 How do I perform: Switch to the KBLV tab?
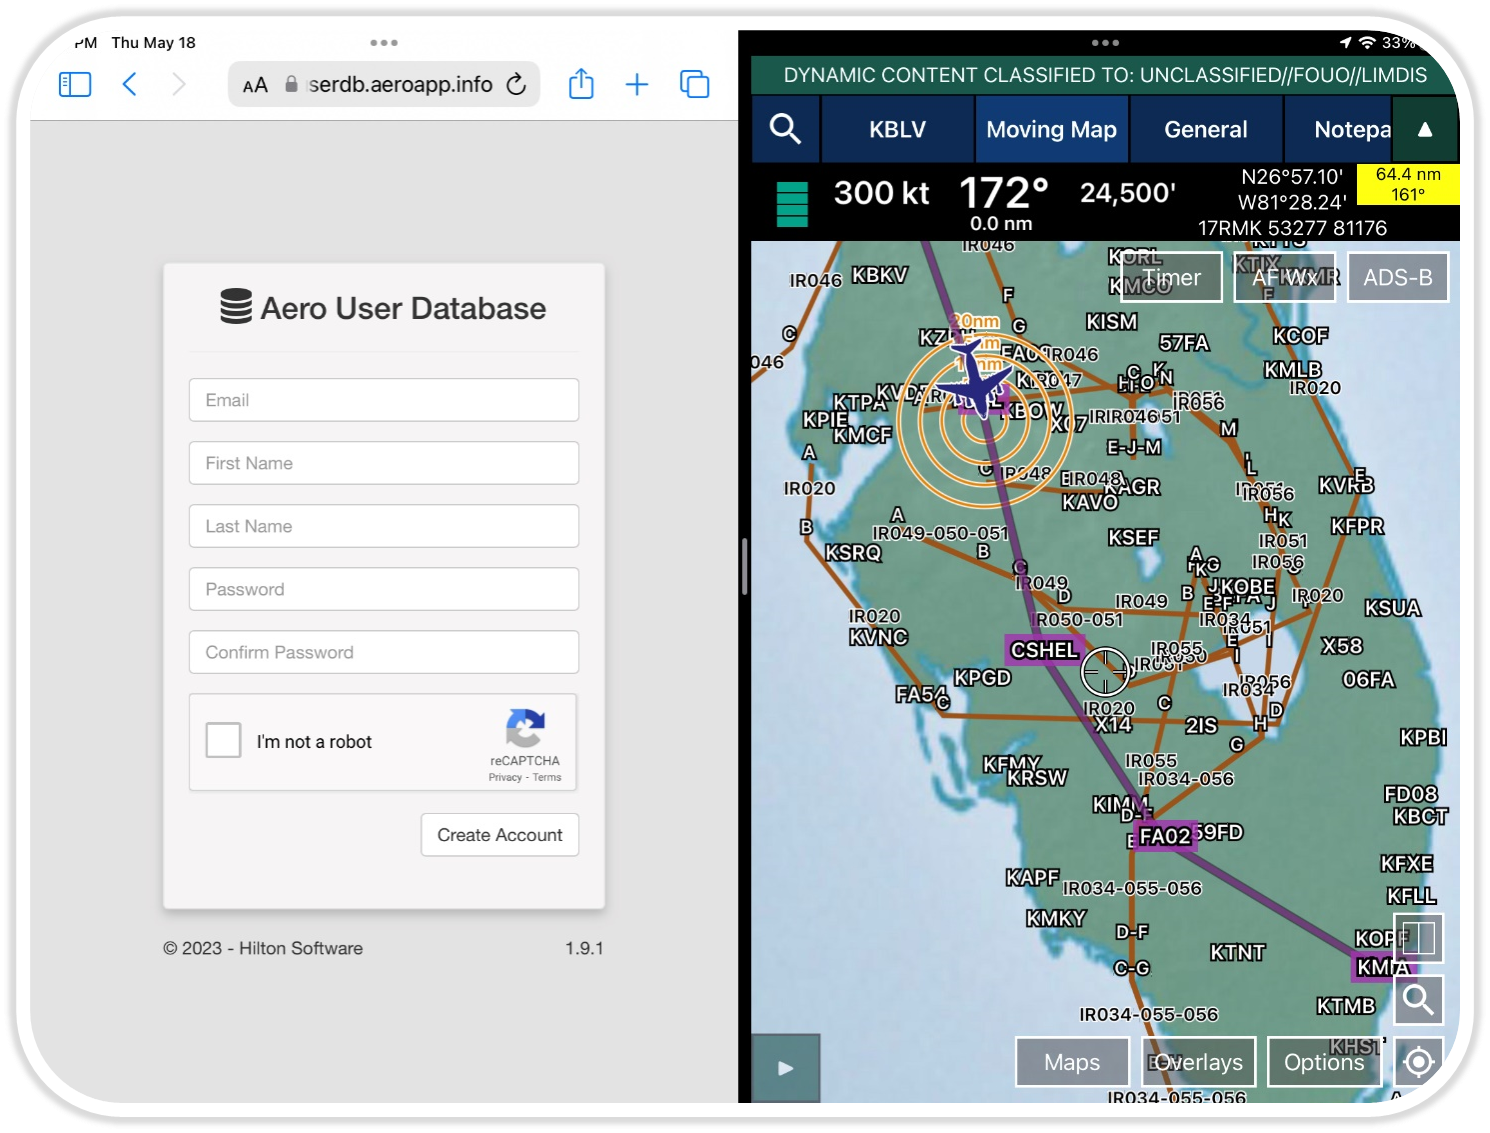tap(897, 129)
